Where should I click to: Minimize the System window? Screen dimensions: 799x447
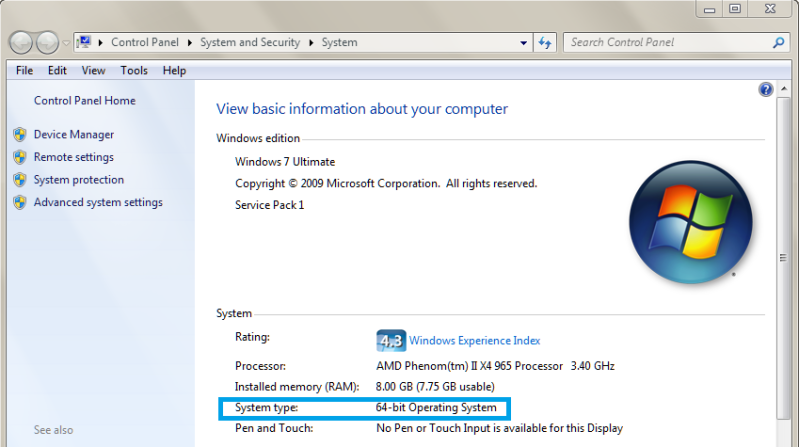point(709,9)
